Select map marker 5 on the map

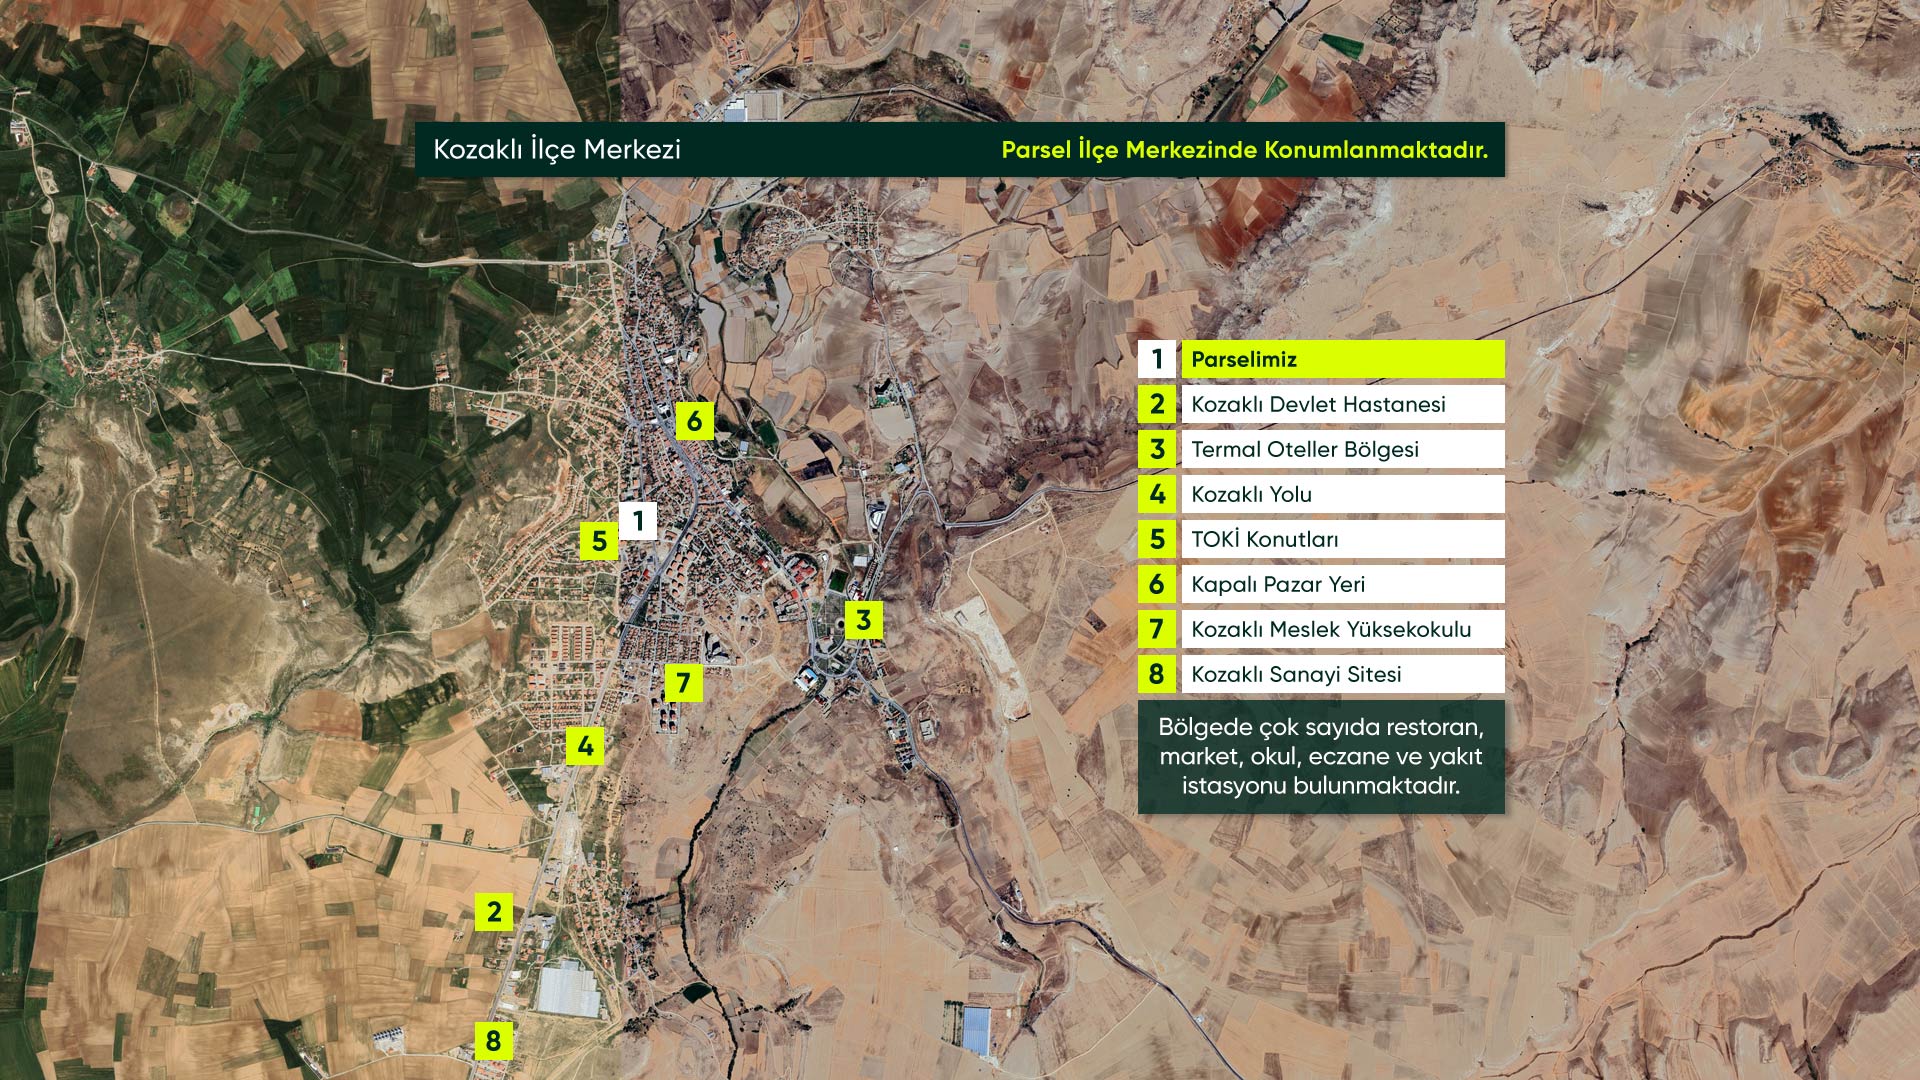599,542
